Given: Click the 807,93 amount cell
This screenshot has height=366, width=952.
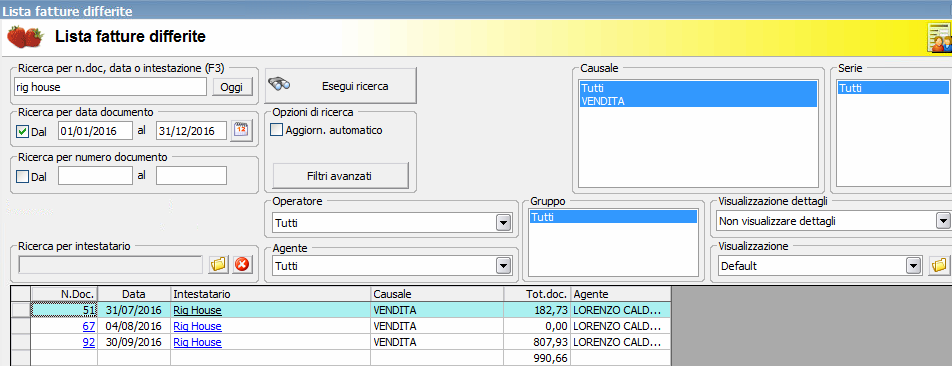Looking at the screenshot, I should [x=537, y=342].
